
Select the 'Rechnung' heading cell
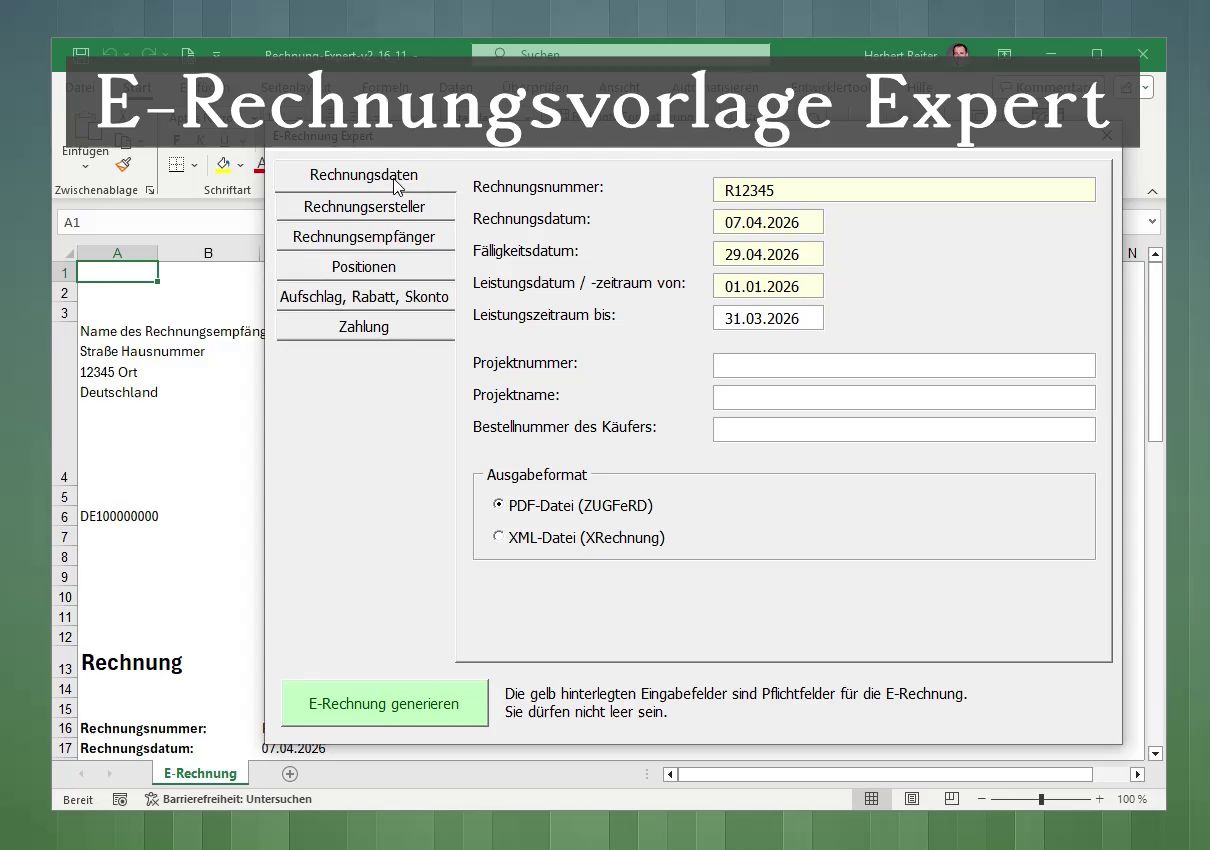tap(132, 663)
